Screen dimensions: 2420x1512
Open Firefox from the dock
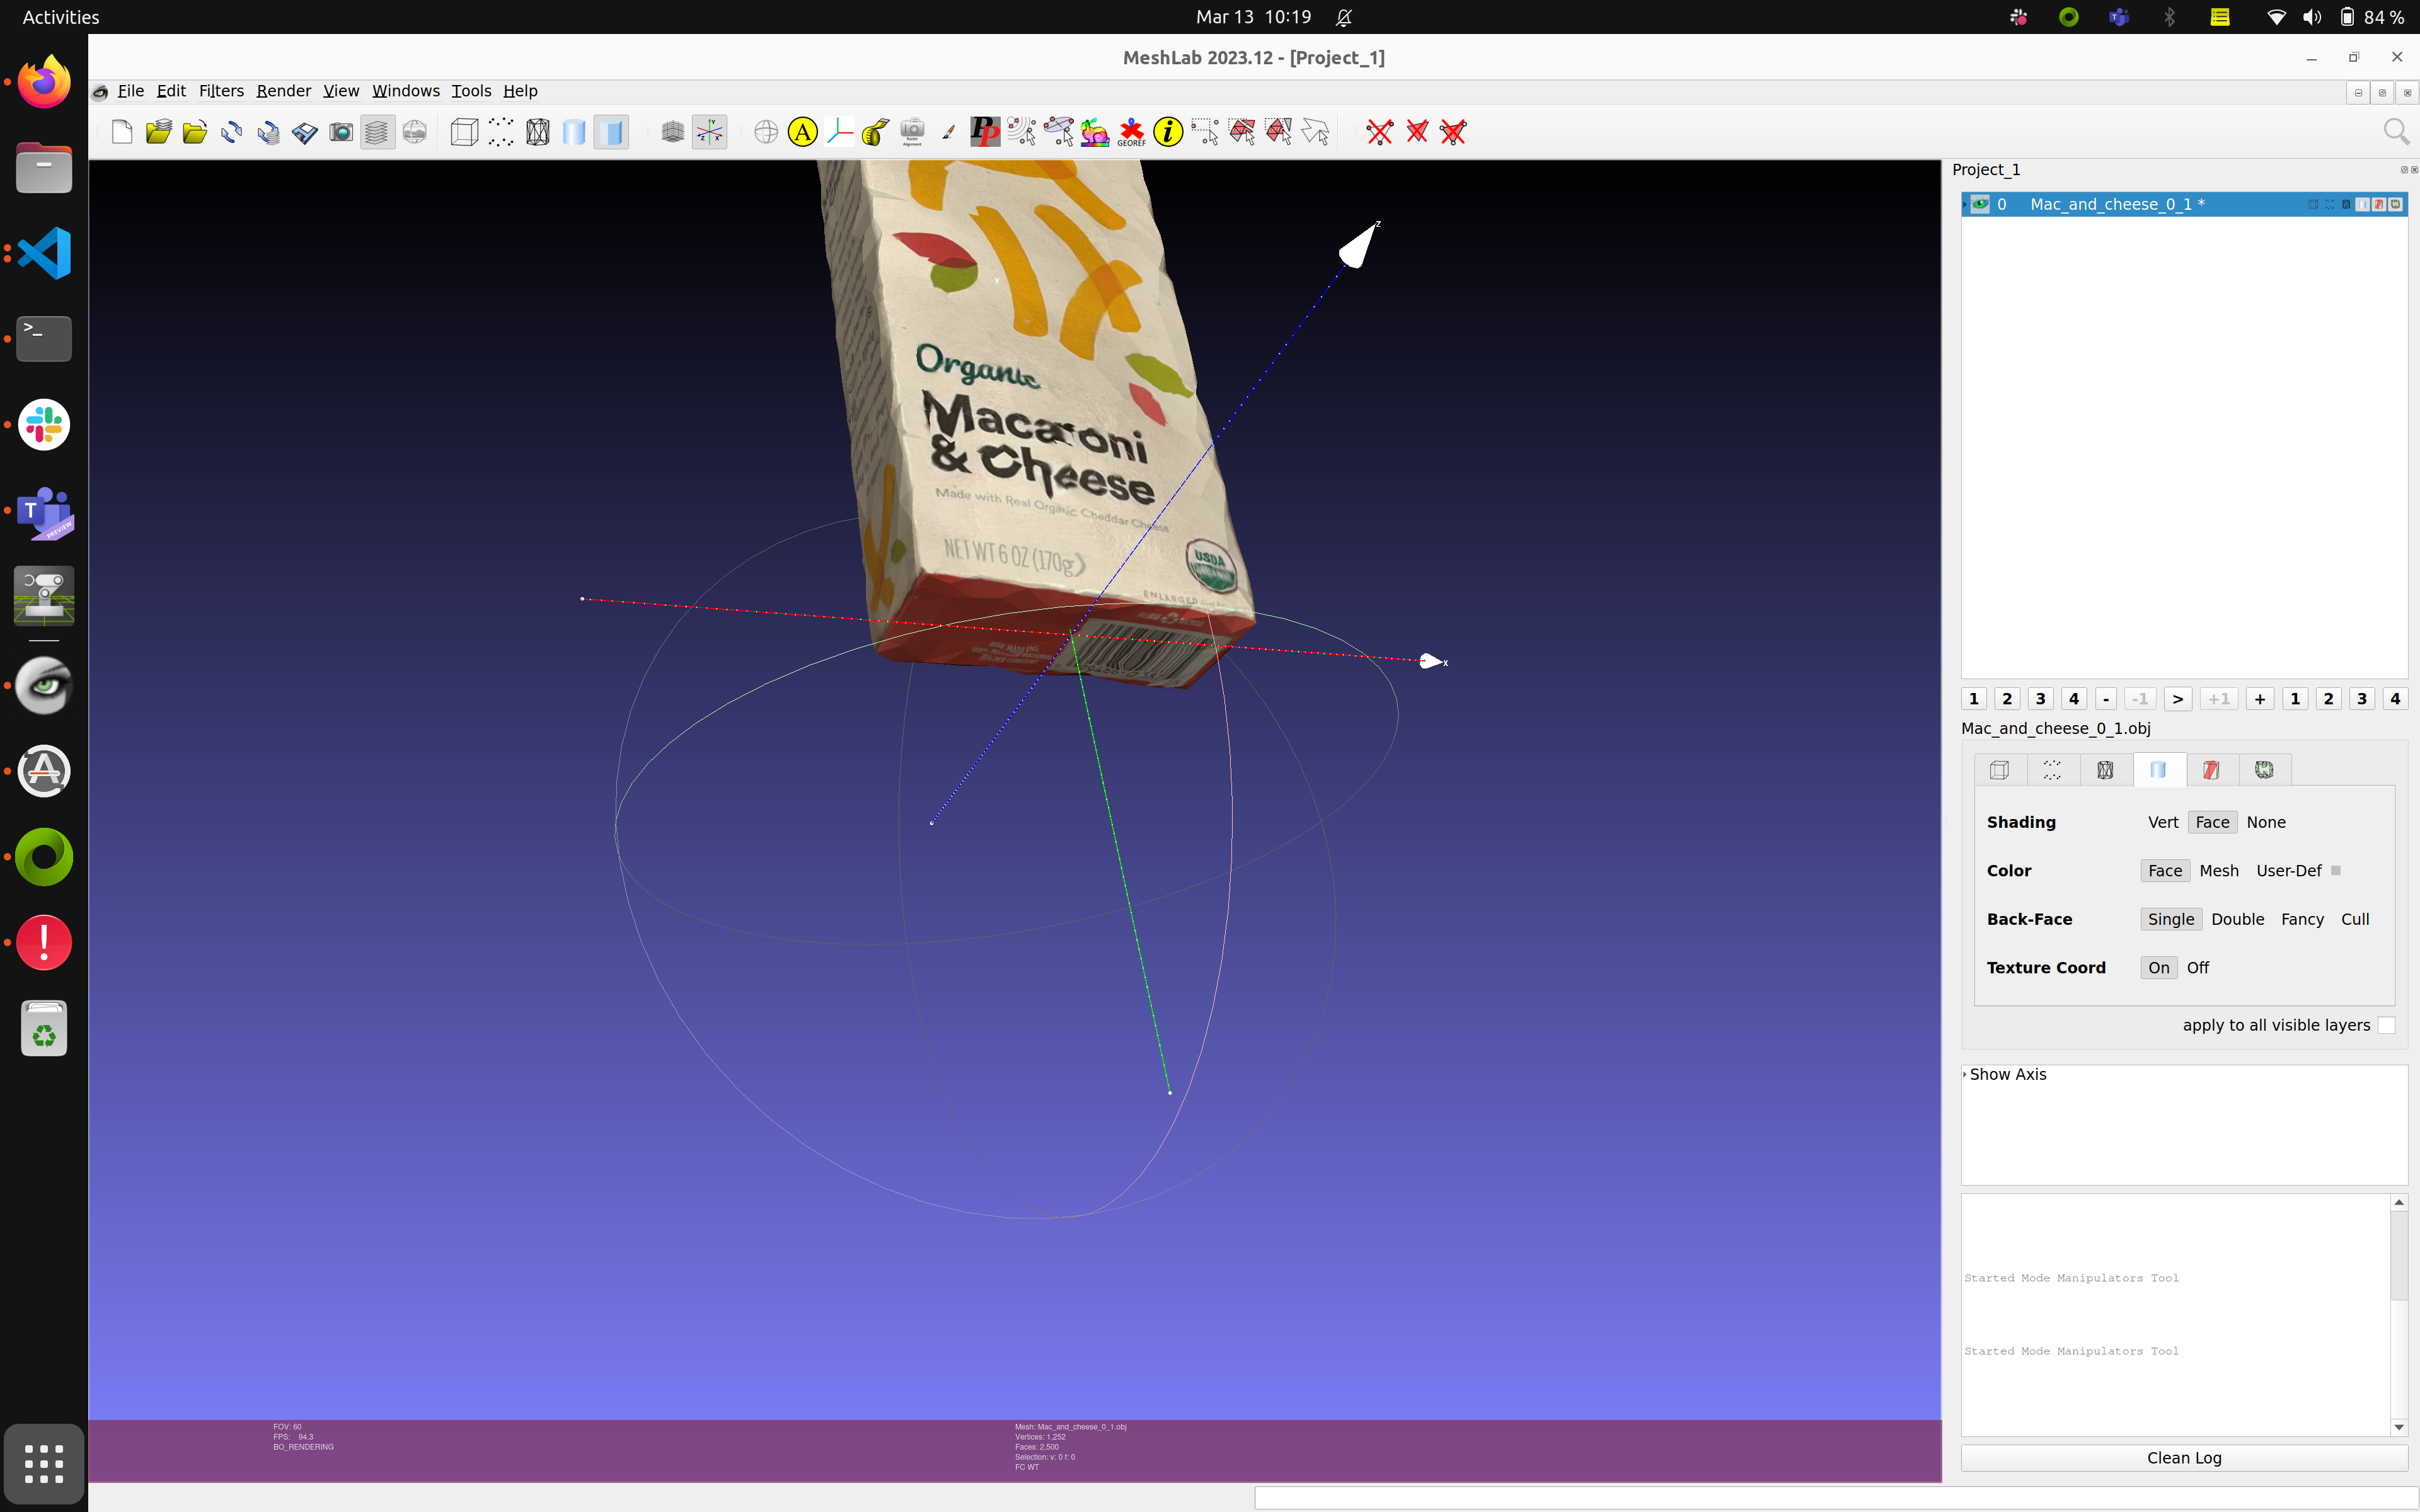click(43, 82)
